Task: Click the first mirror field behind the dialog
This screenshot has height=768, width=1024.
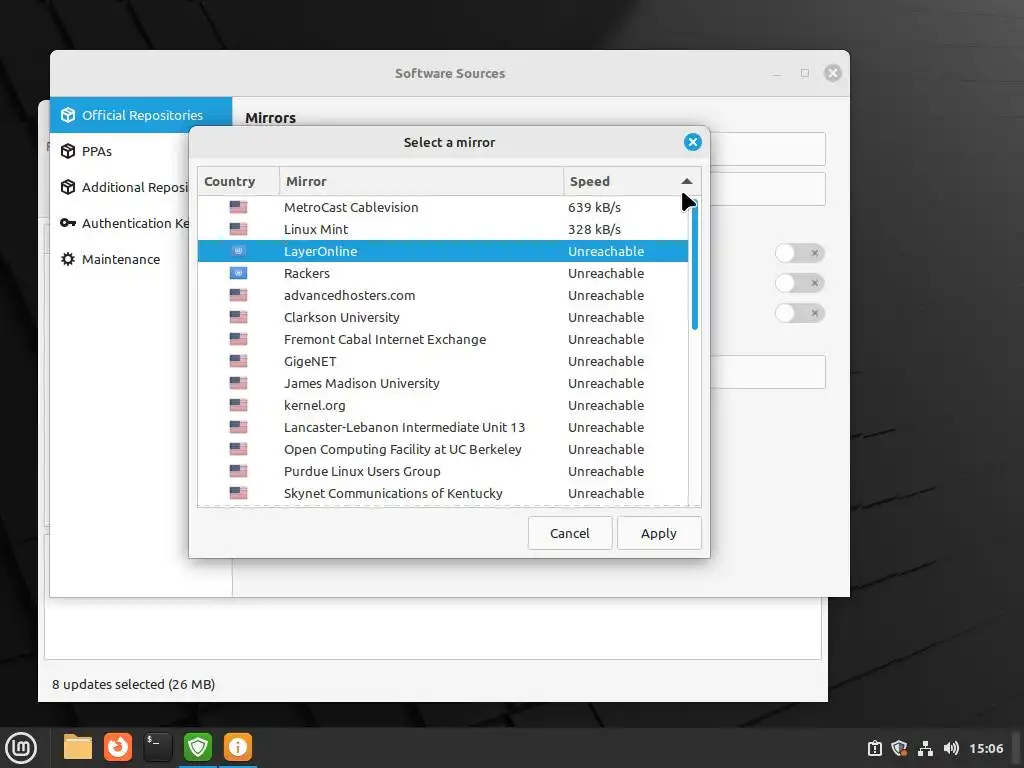Action: 767,149
